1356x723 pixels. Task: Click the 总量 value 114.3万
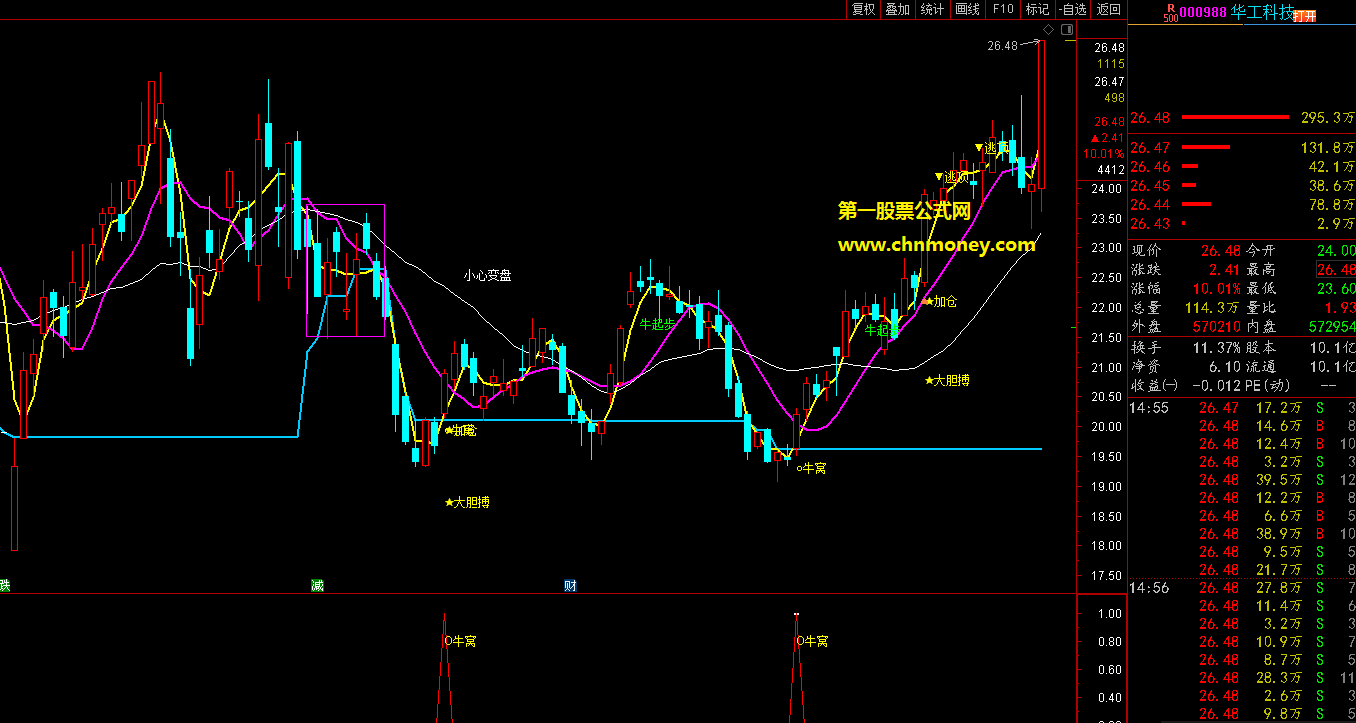pyautogui.click(x=1211, y=308)
